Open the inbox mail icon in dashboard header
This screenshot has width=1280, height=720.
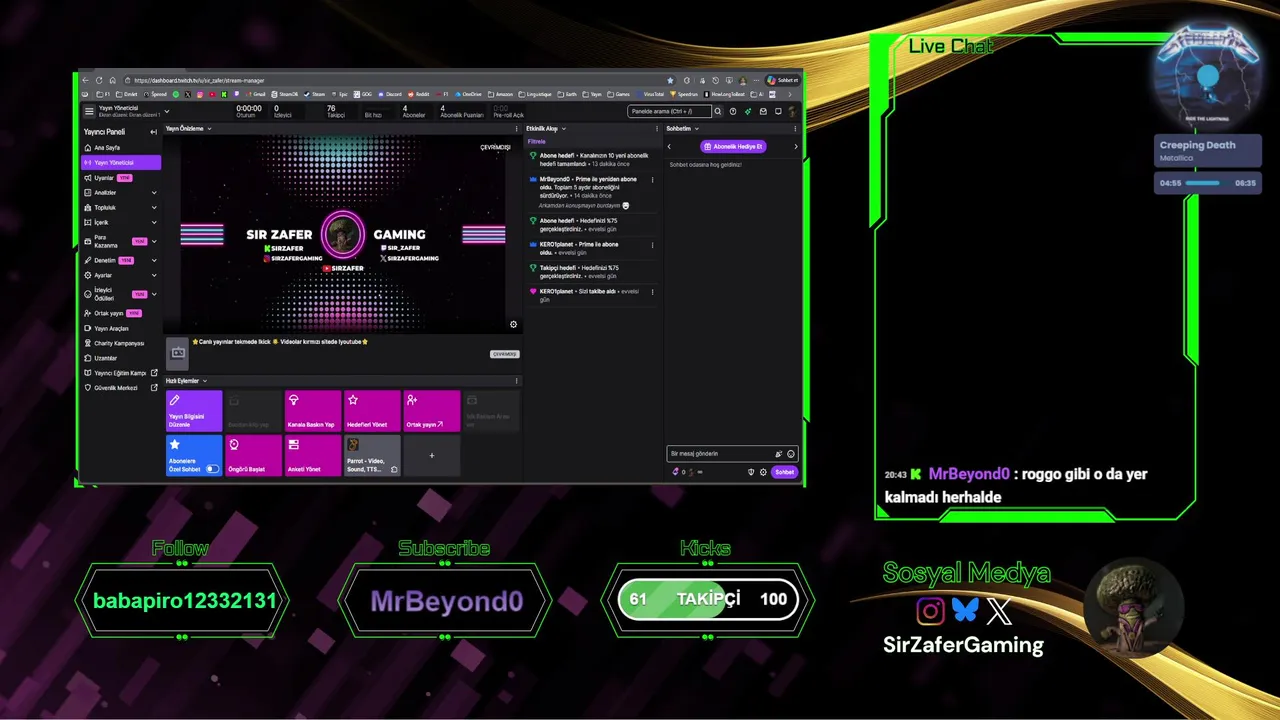click(763, 111)
